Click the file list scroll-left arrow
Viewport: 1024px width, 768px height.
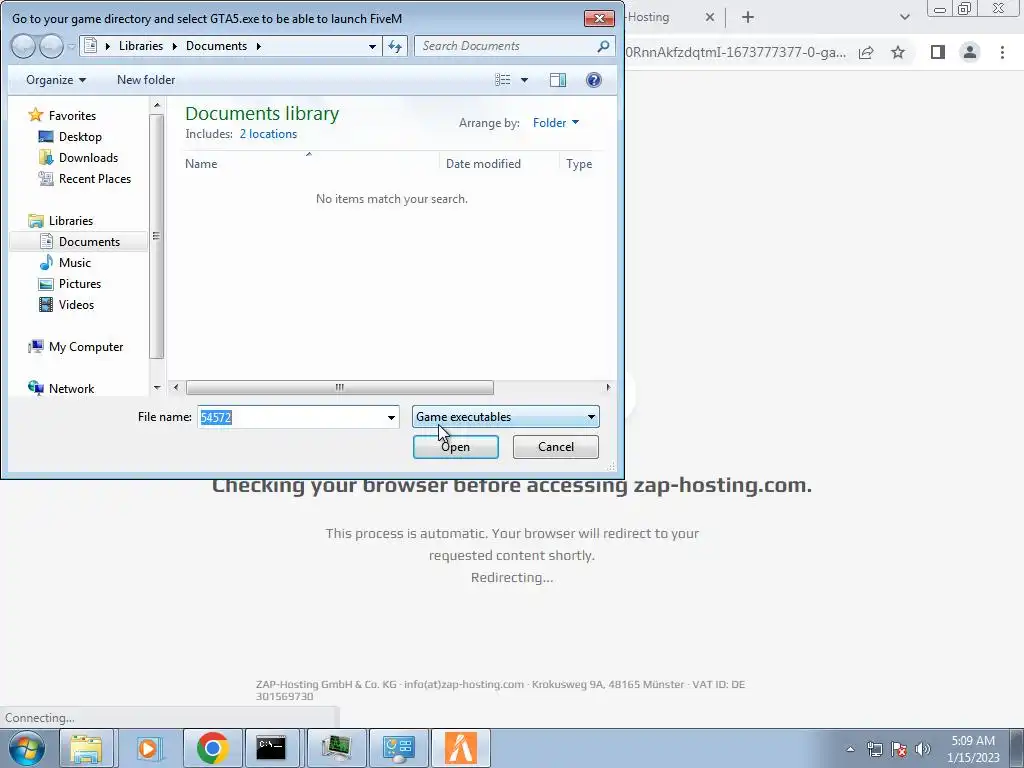click(176, 387)
